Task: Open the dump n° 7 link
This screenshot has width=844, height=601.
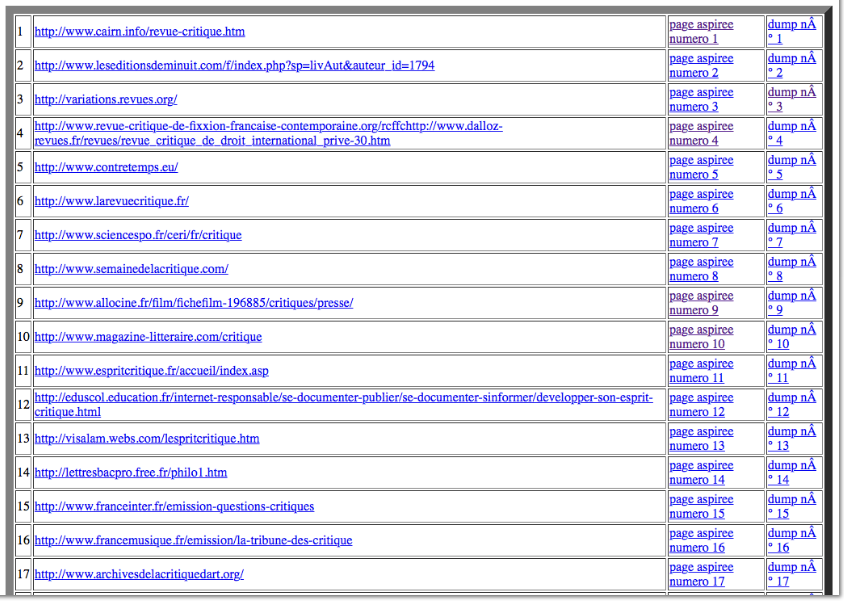Action: [x=791, y=235]
